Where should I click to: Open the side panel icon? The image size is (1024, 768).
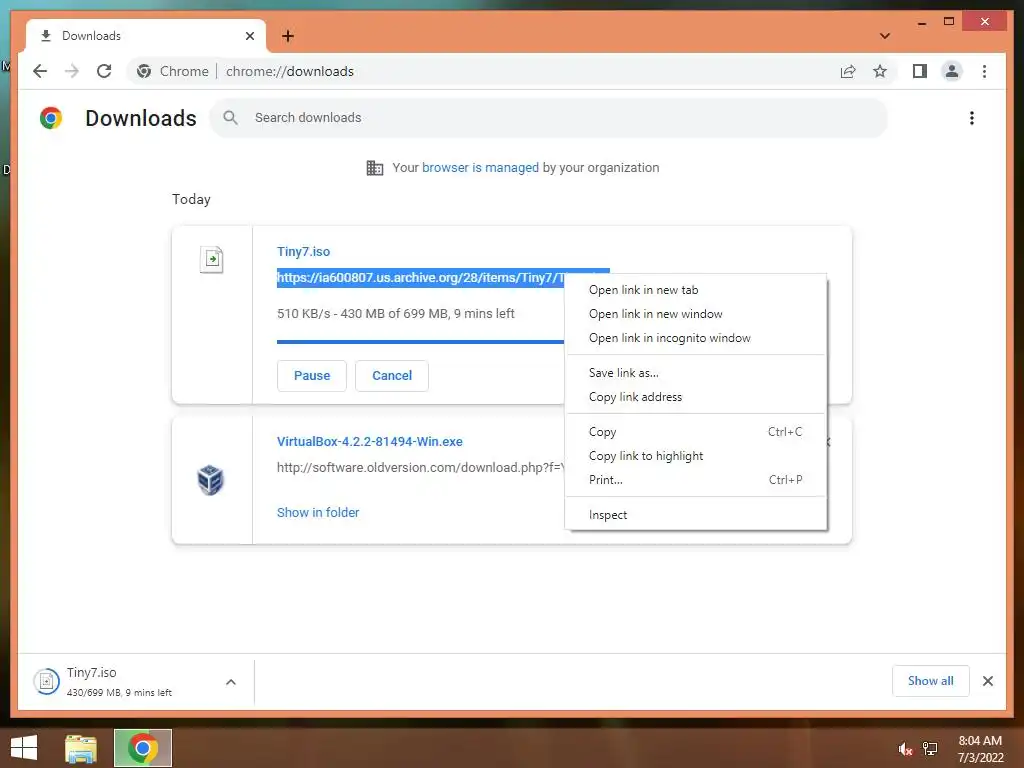point(920,71)
